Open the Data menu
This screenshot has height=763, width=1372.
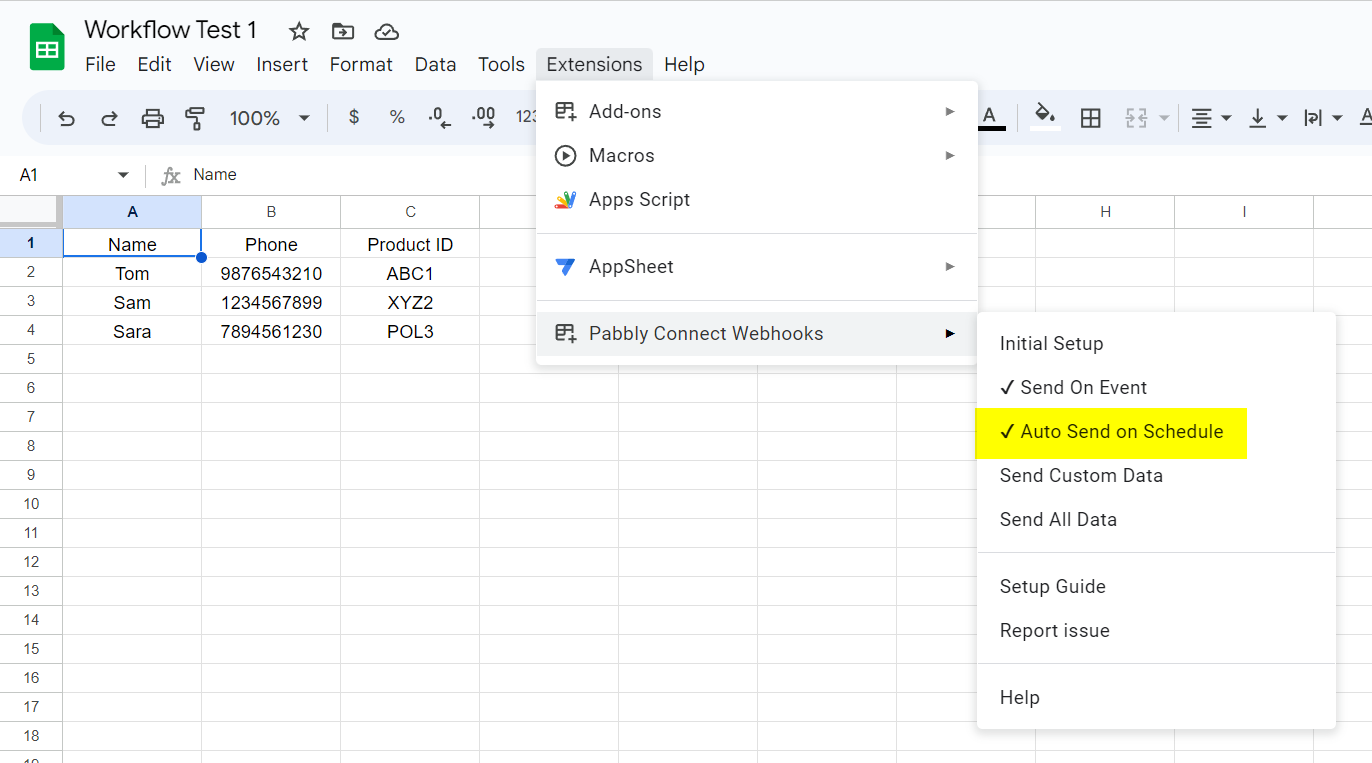pyautogui.click(x=435, y=64)
